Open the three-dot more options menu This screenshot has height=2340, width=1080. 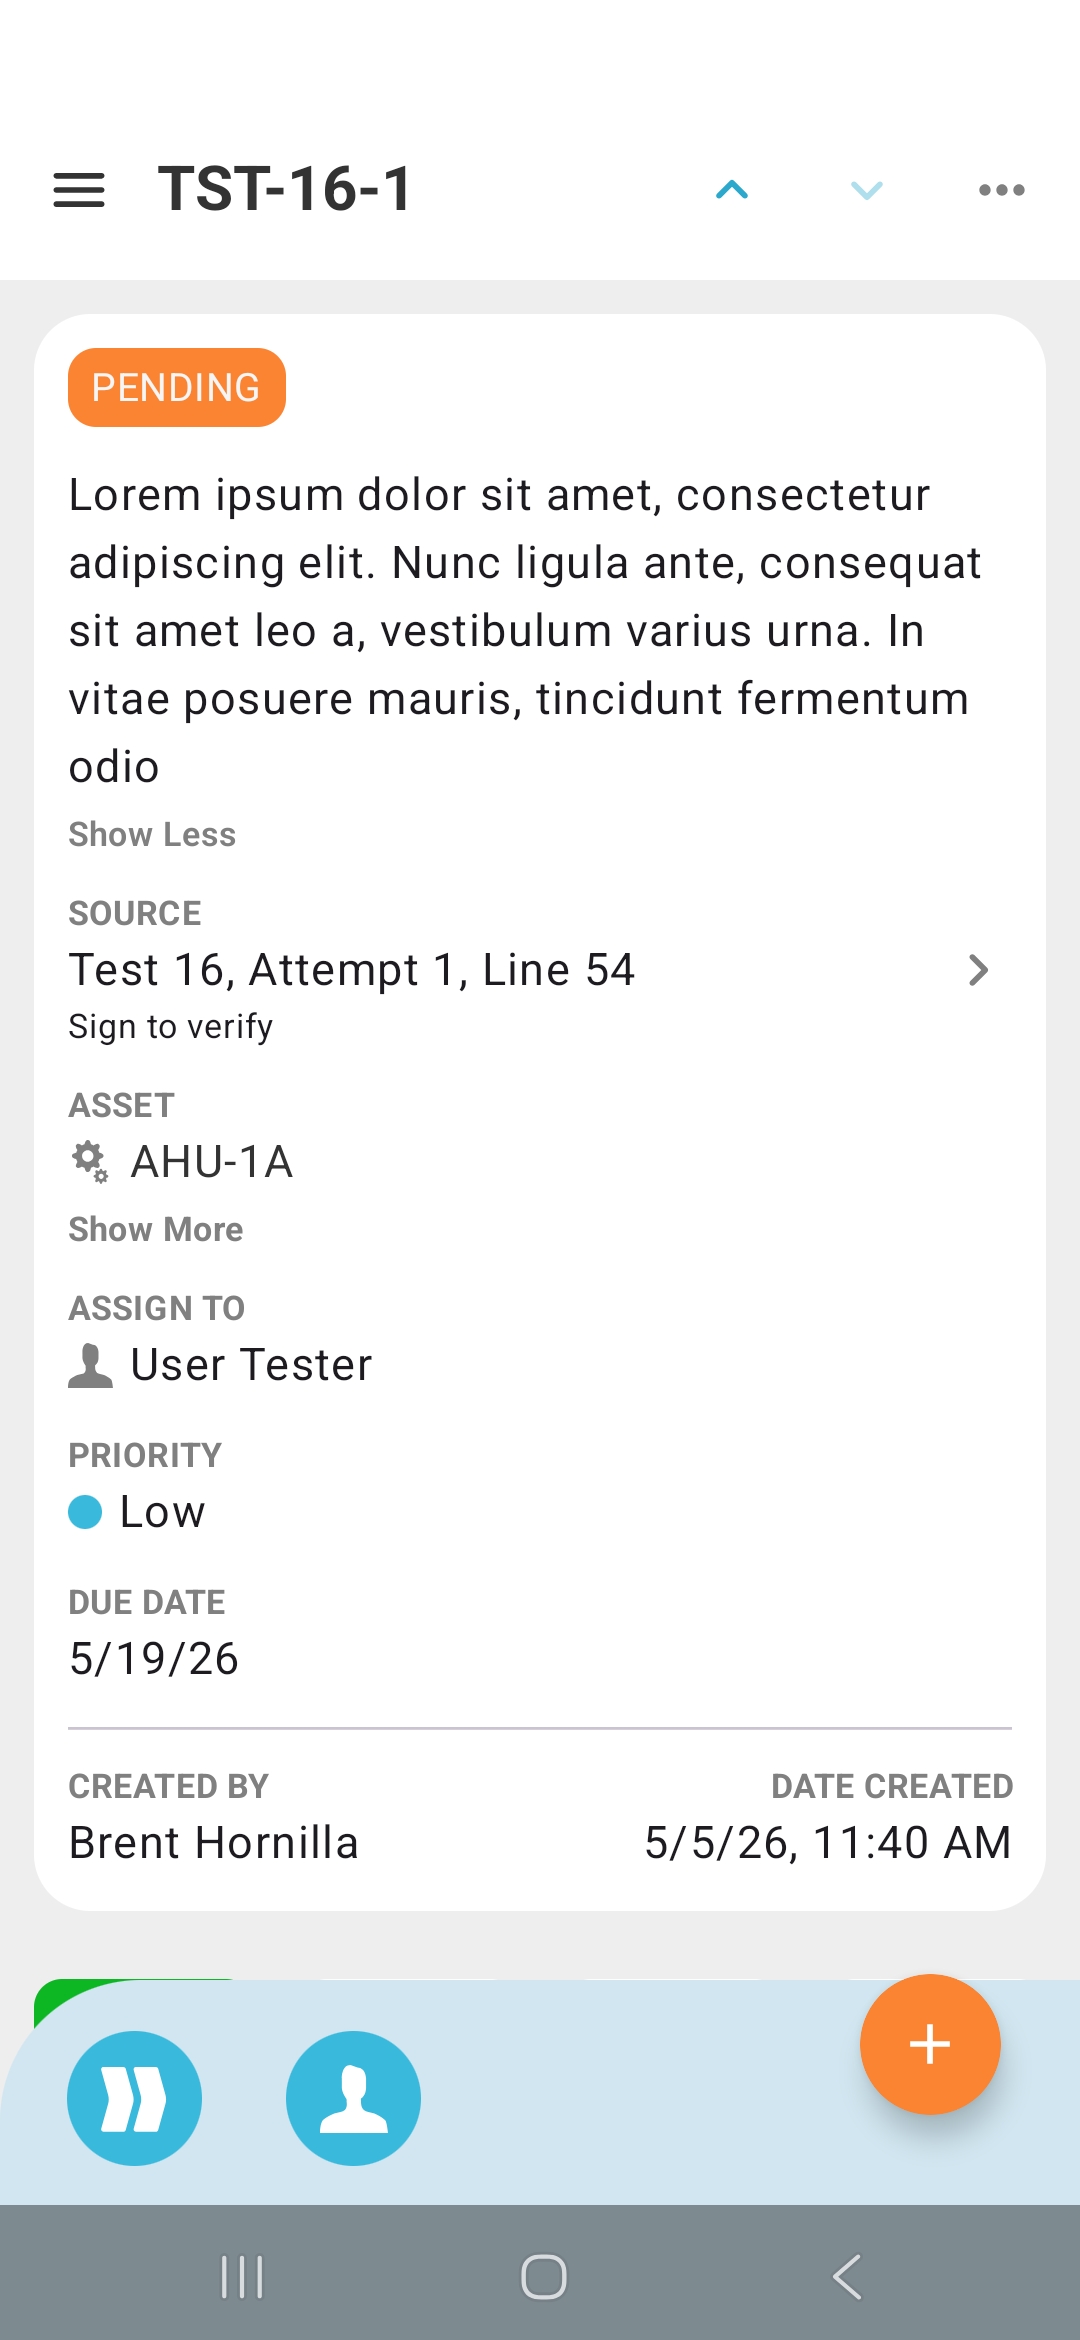tap(1001, 190)
